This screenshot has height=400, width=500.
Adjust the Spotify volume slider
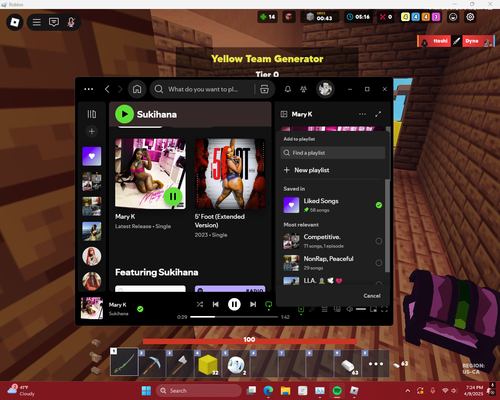361,309
